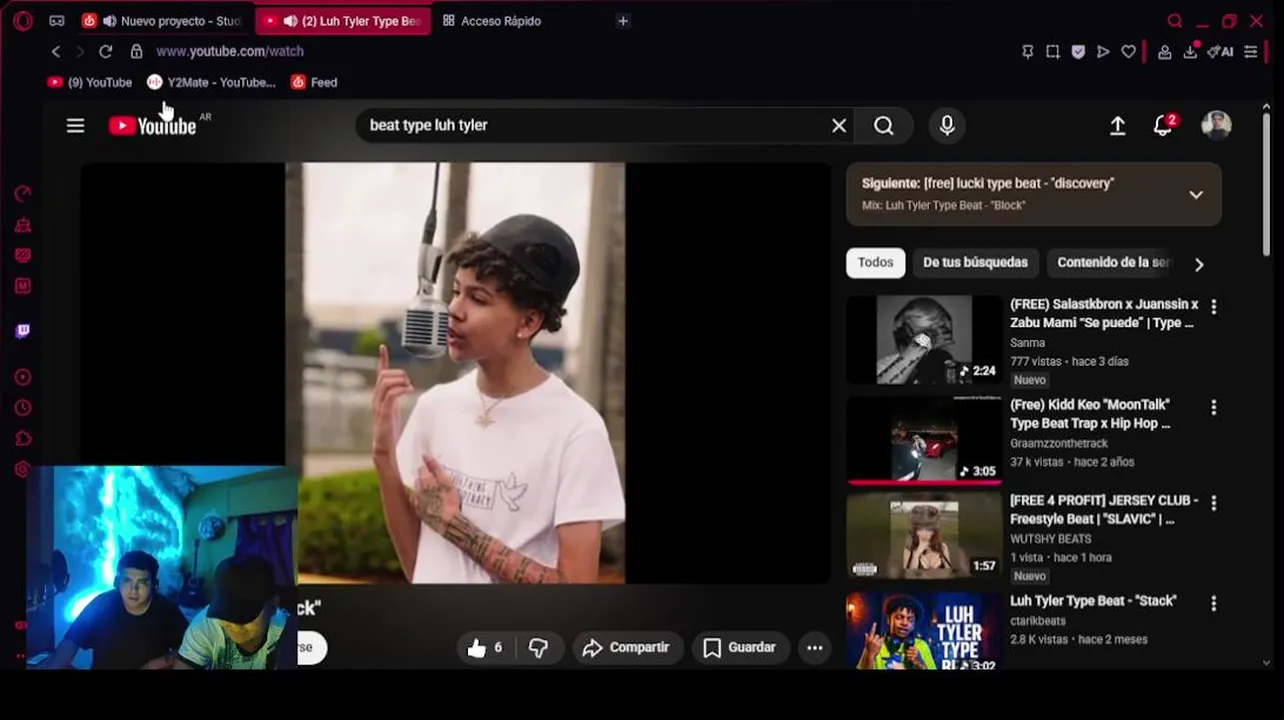The image size is (1284, 720).
Task: Open options for Kidd Keo MoonTalk video
Action: (1213, 408)
